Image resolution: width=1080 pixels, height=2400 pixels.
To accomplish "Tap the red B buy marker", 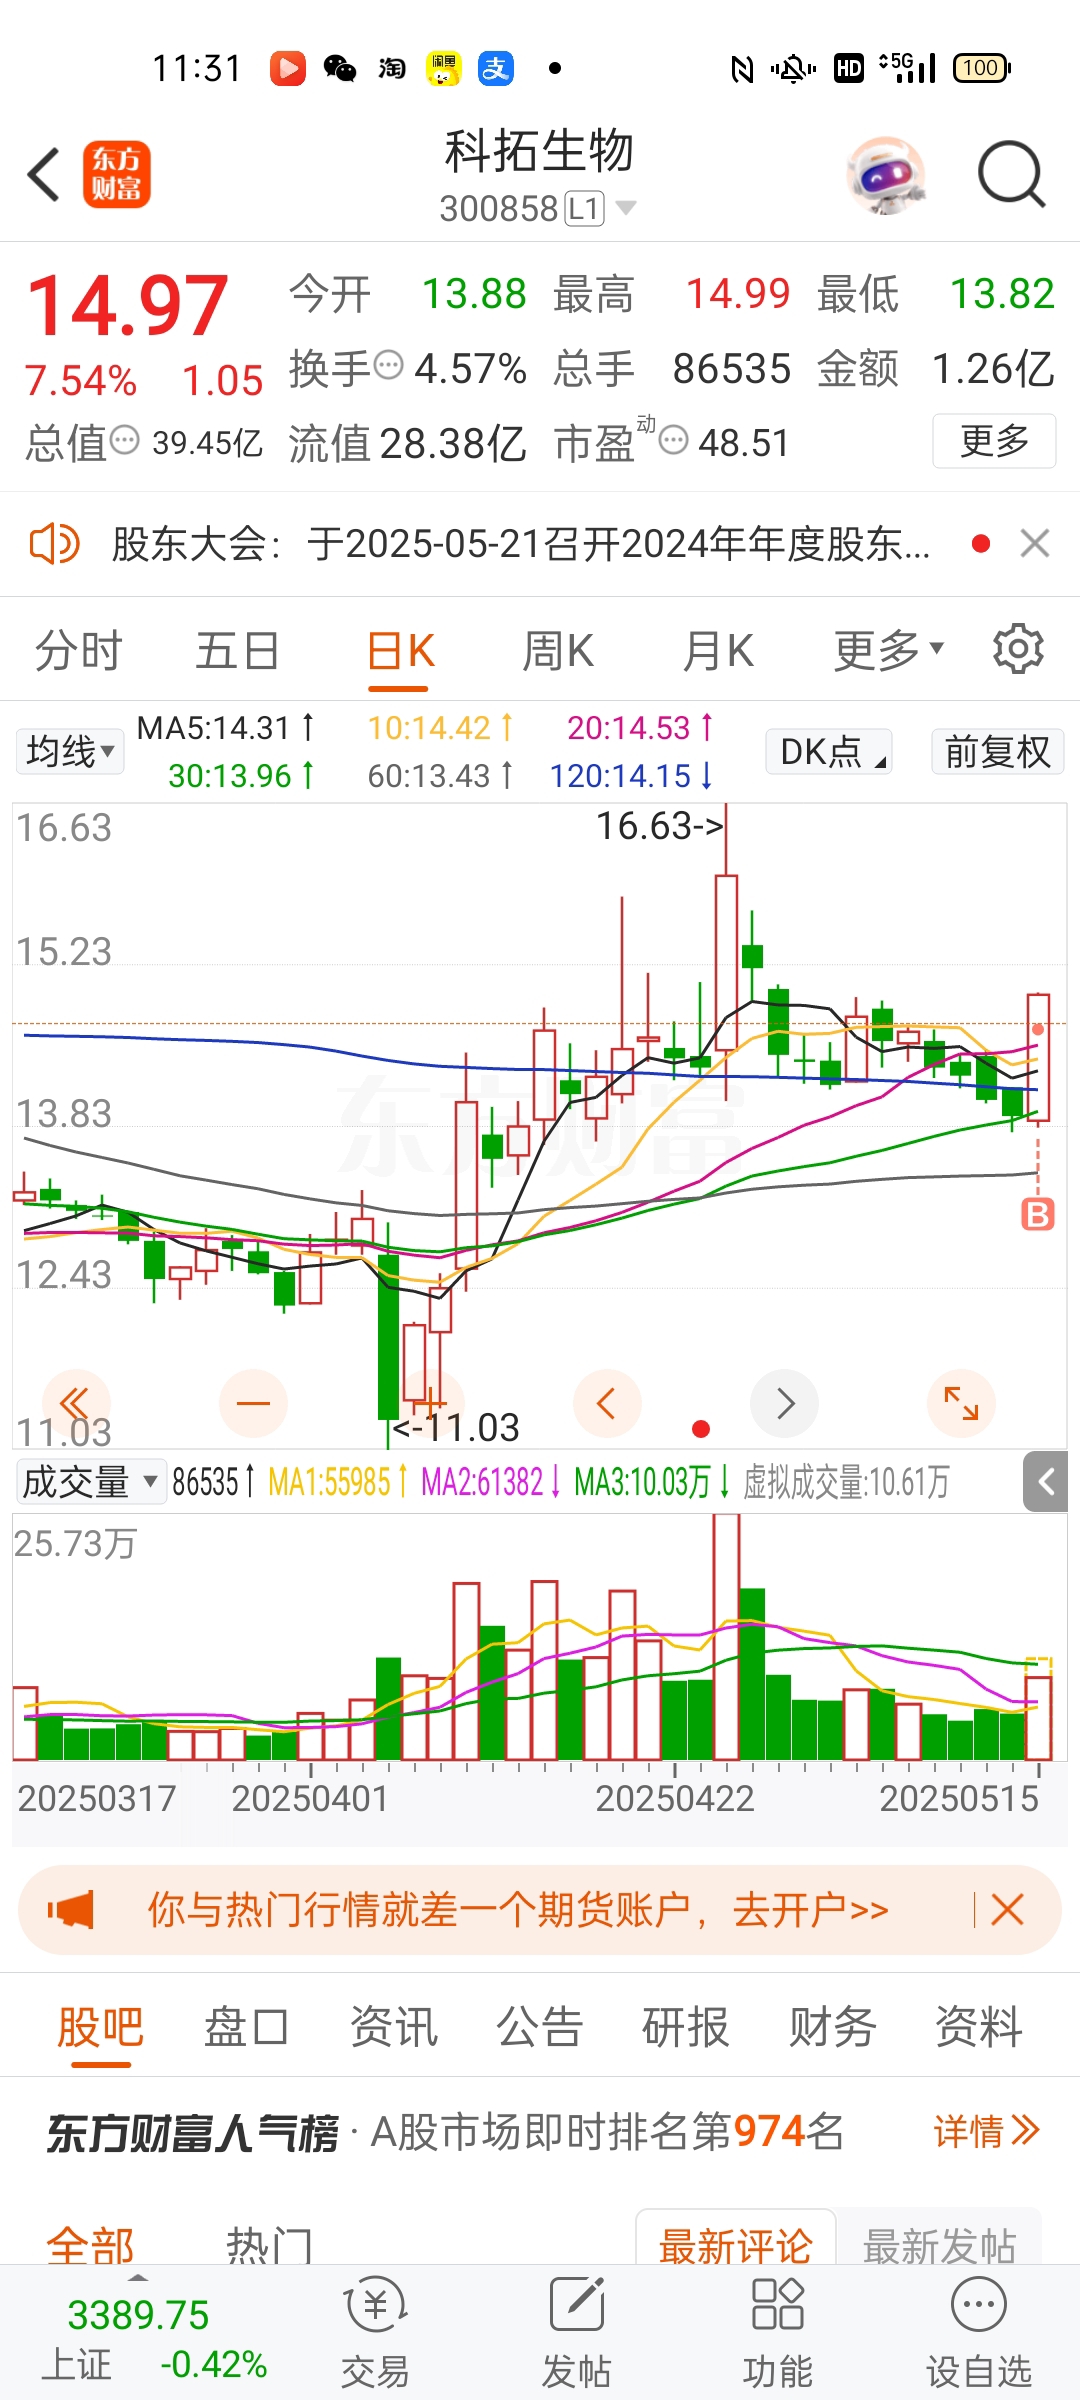I will [x=1037, y=1214].
